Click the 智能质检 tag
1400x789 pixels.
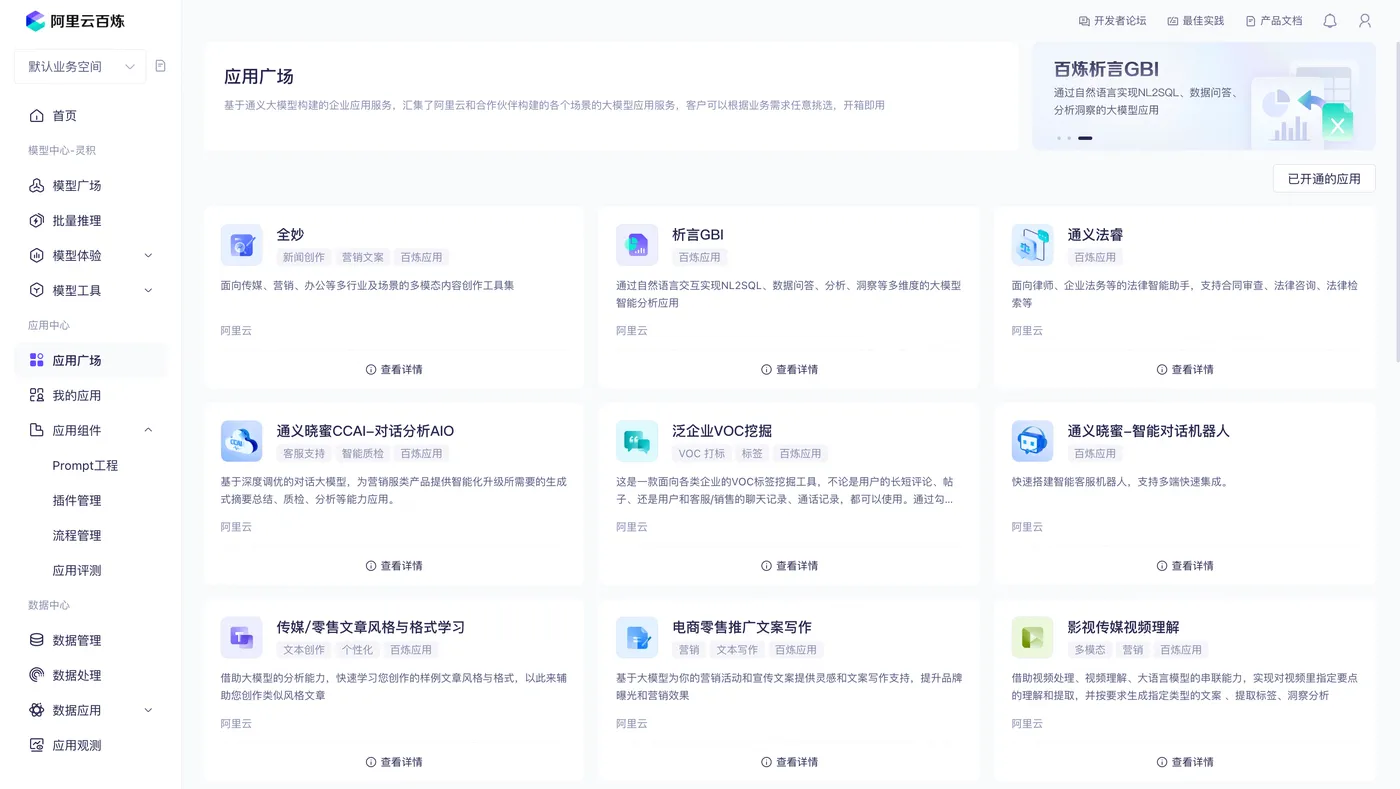[362, 454]
